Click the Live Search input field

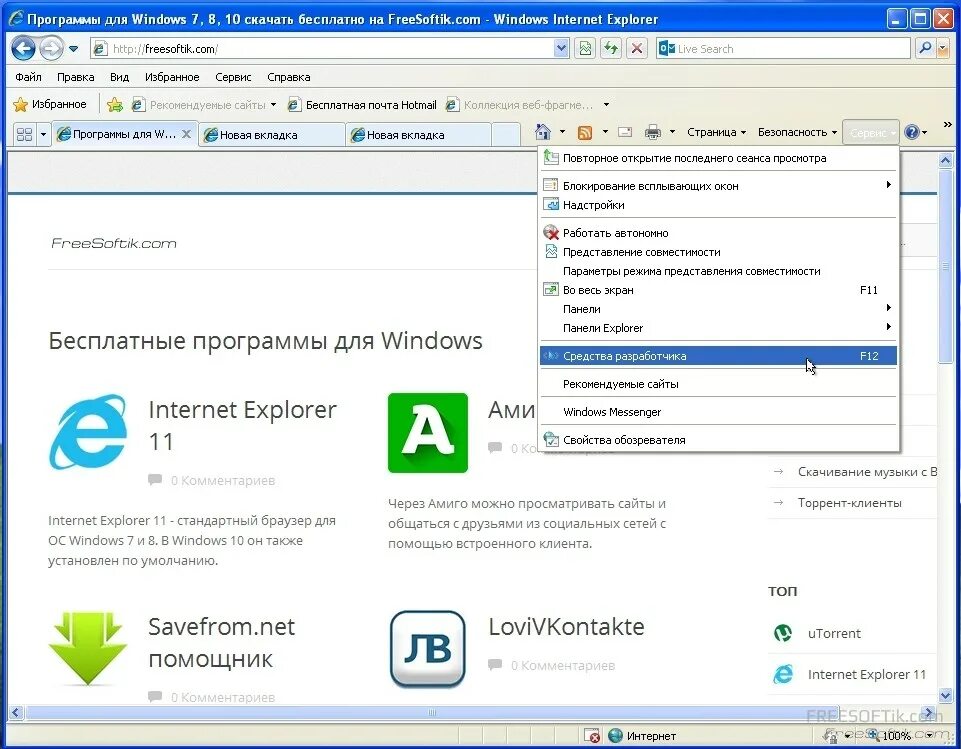783,49
